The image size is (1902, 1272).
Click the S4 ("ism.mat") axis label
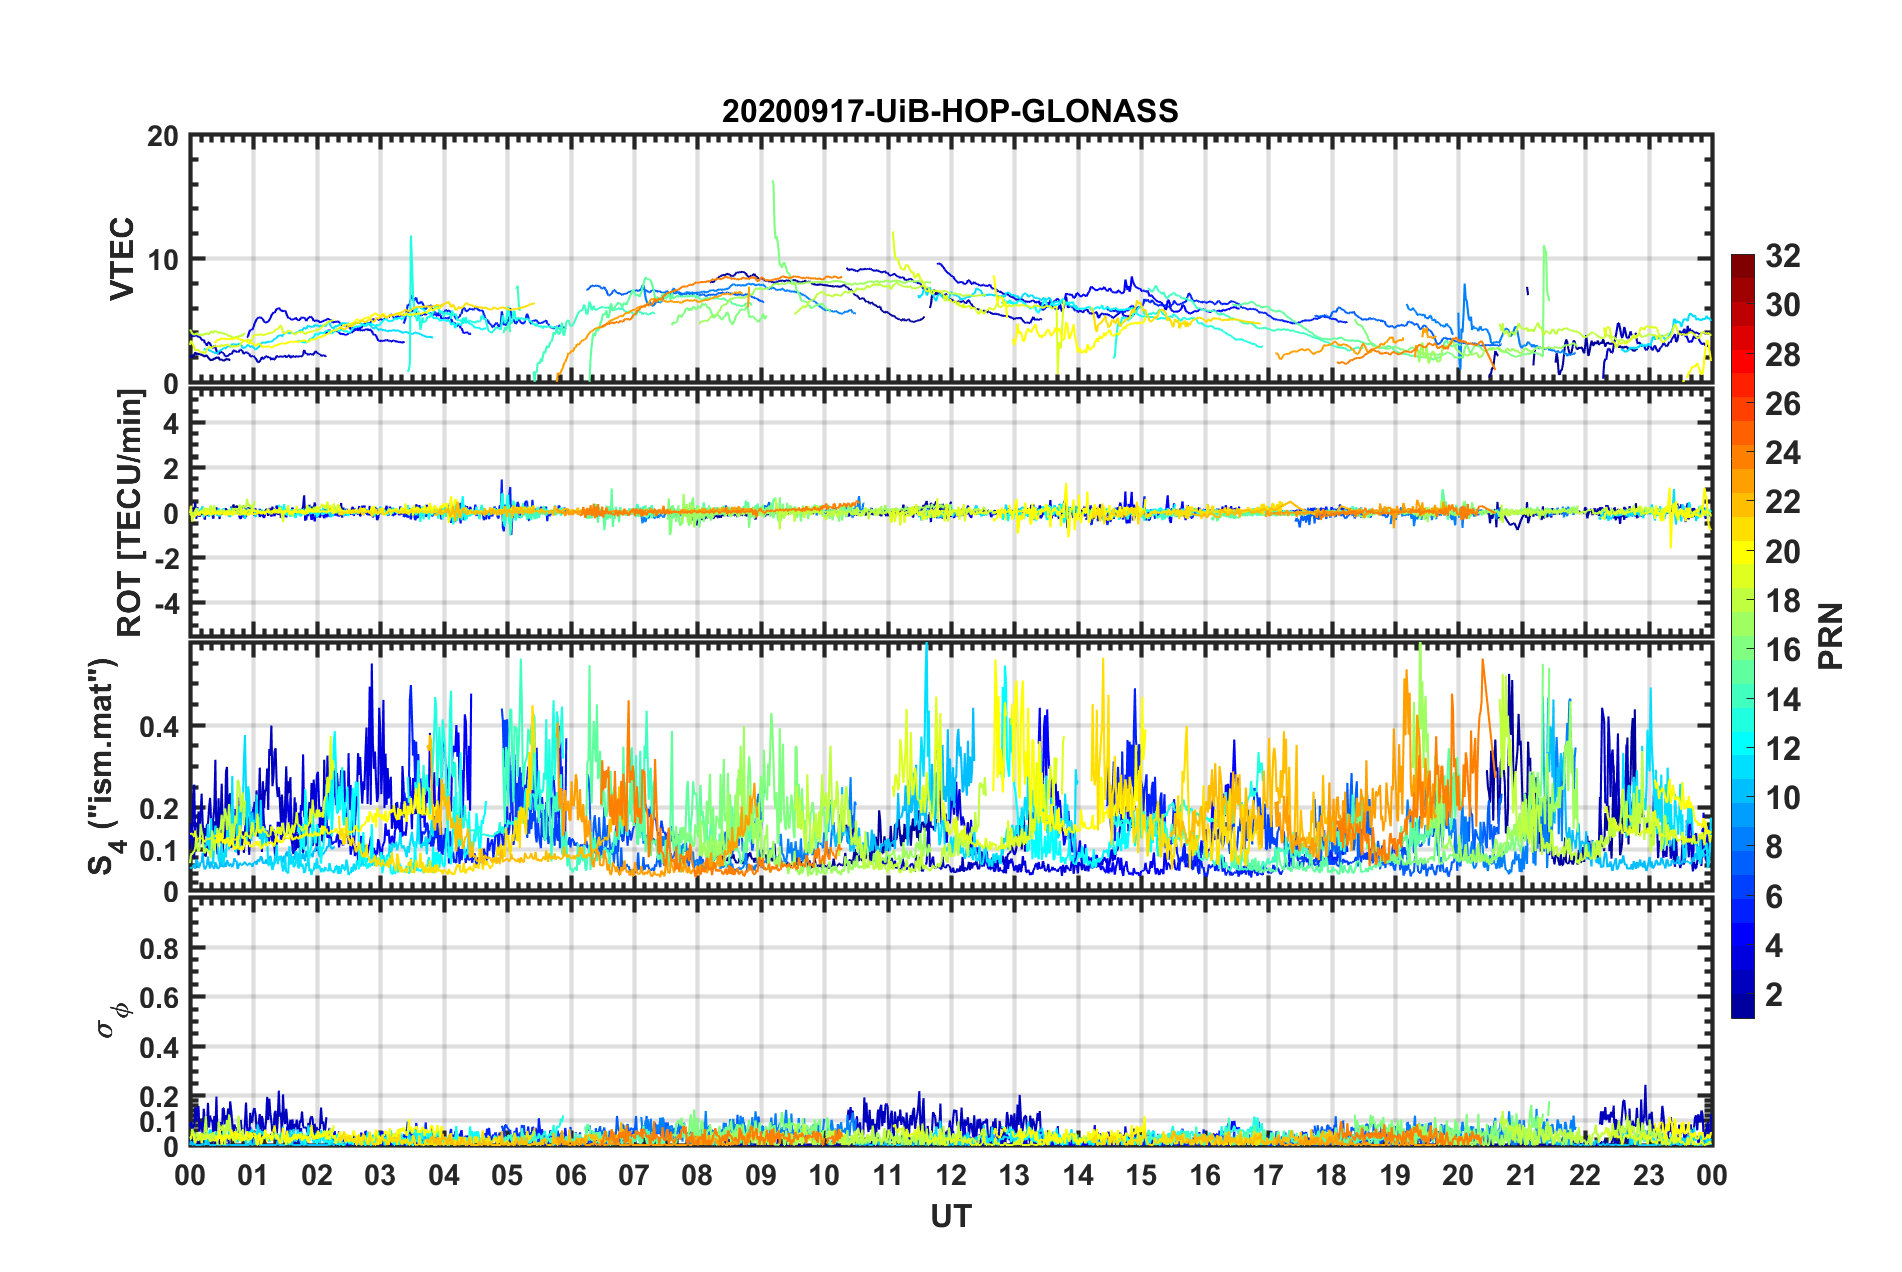(x=105, y=766)
